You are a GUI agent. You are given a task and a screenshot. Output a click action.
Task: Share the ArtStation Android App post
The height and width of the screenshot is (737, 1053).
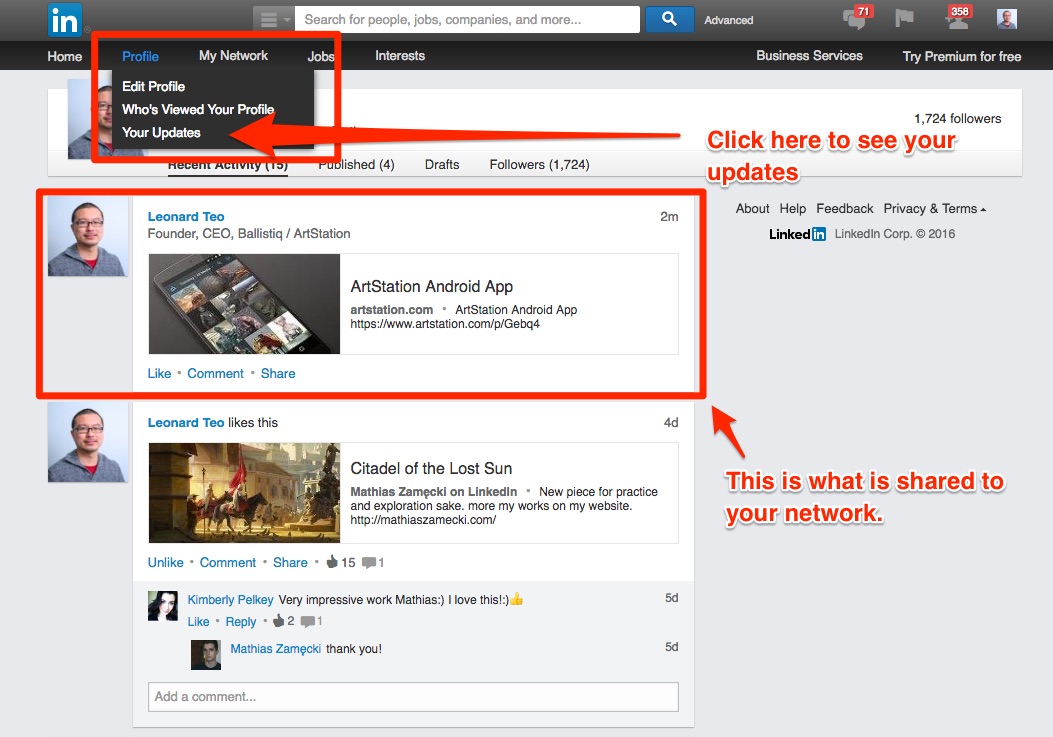(278, 374)
